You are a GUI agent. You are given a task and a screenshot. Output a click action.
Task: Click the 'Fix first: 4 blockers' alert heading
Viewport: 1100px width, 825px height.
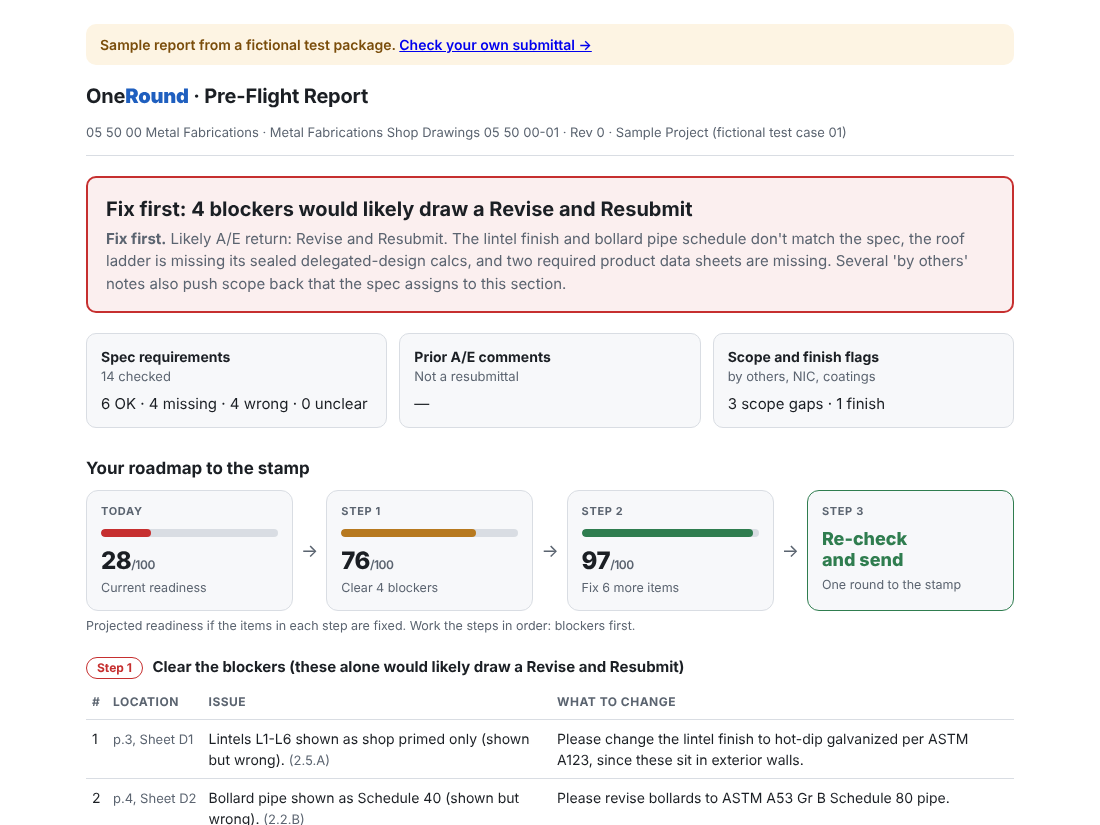coord(398,209)
